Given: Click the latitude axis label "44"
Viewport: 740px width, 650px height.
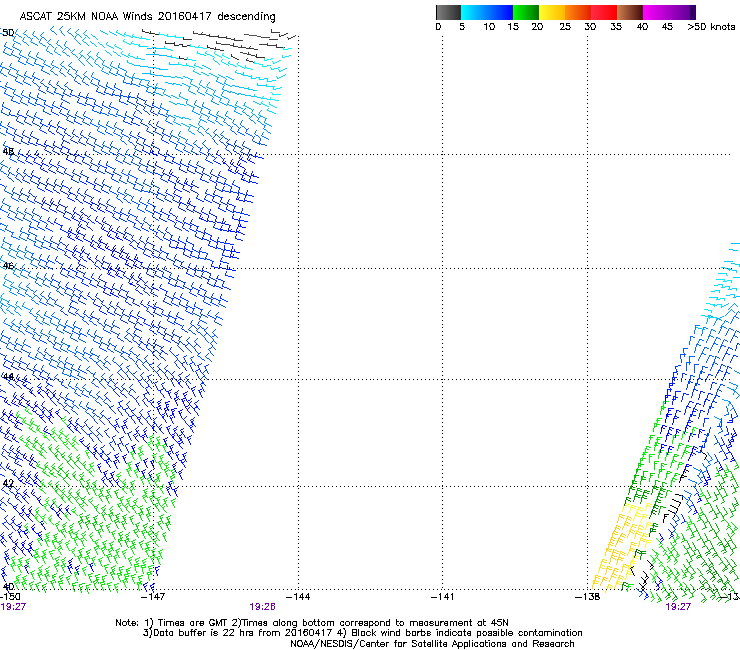Looking at the screenshot, I should [8, 377].
